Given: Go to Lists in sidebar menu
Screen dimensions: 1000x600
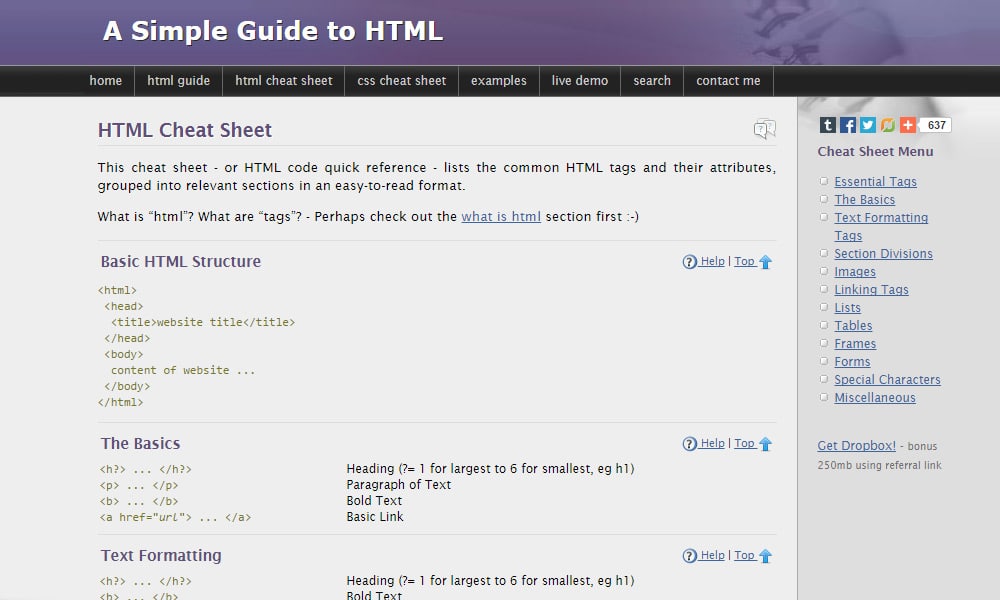Looking at the screenshot, I should click(x=848, y=307).
